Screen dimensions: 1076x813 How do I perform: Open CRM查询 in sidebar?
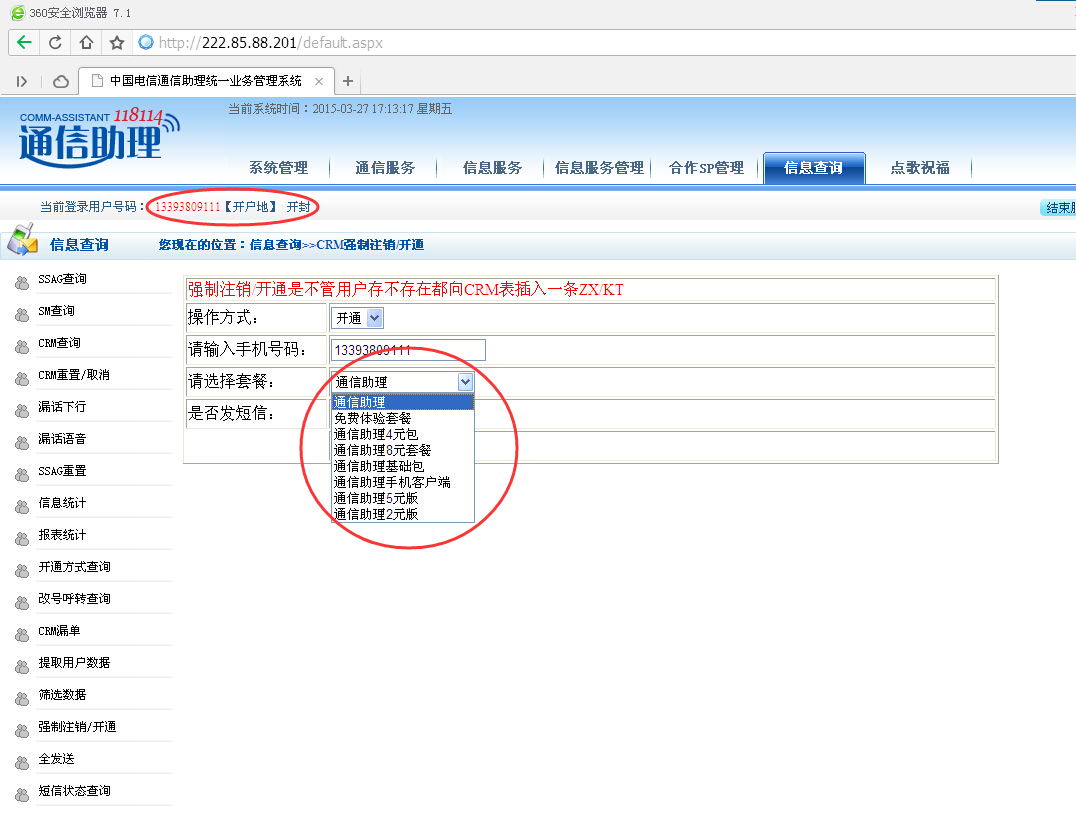(59, 343)
